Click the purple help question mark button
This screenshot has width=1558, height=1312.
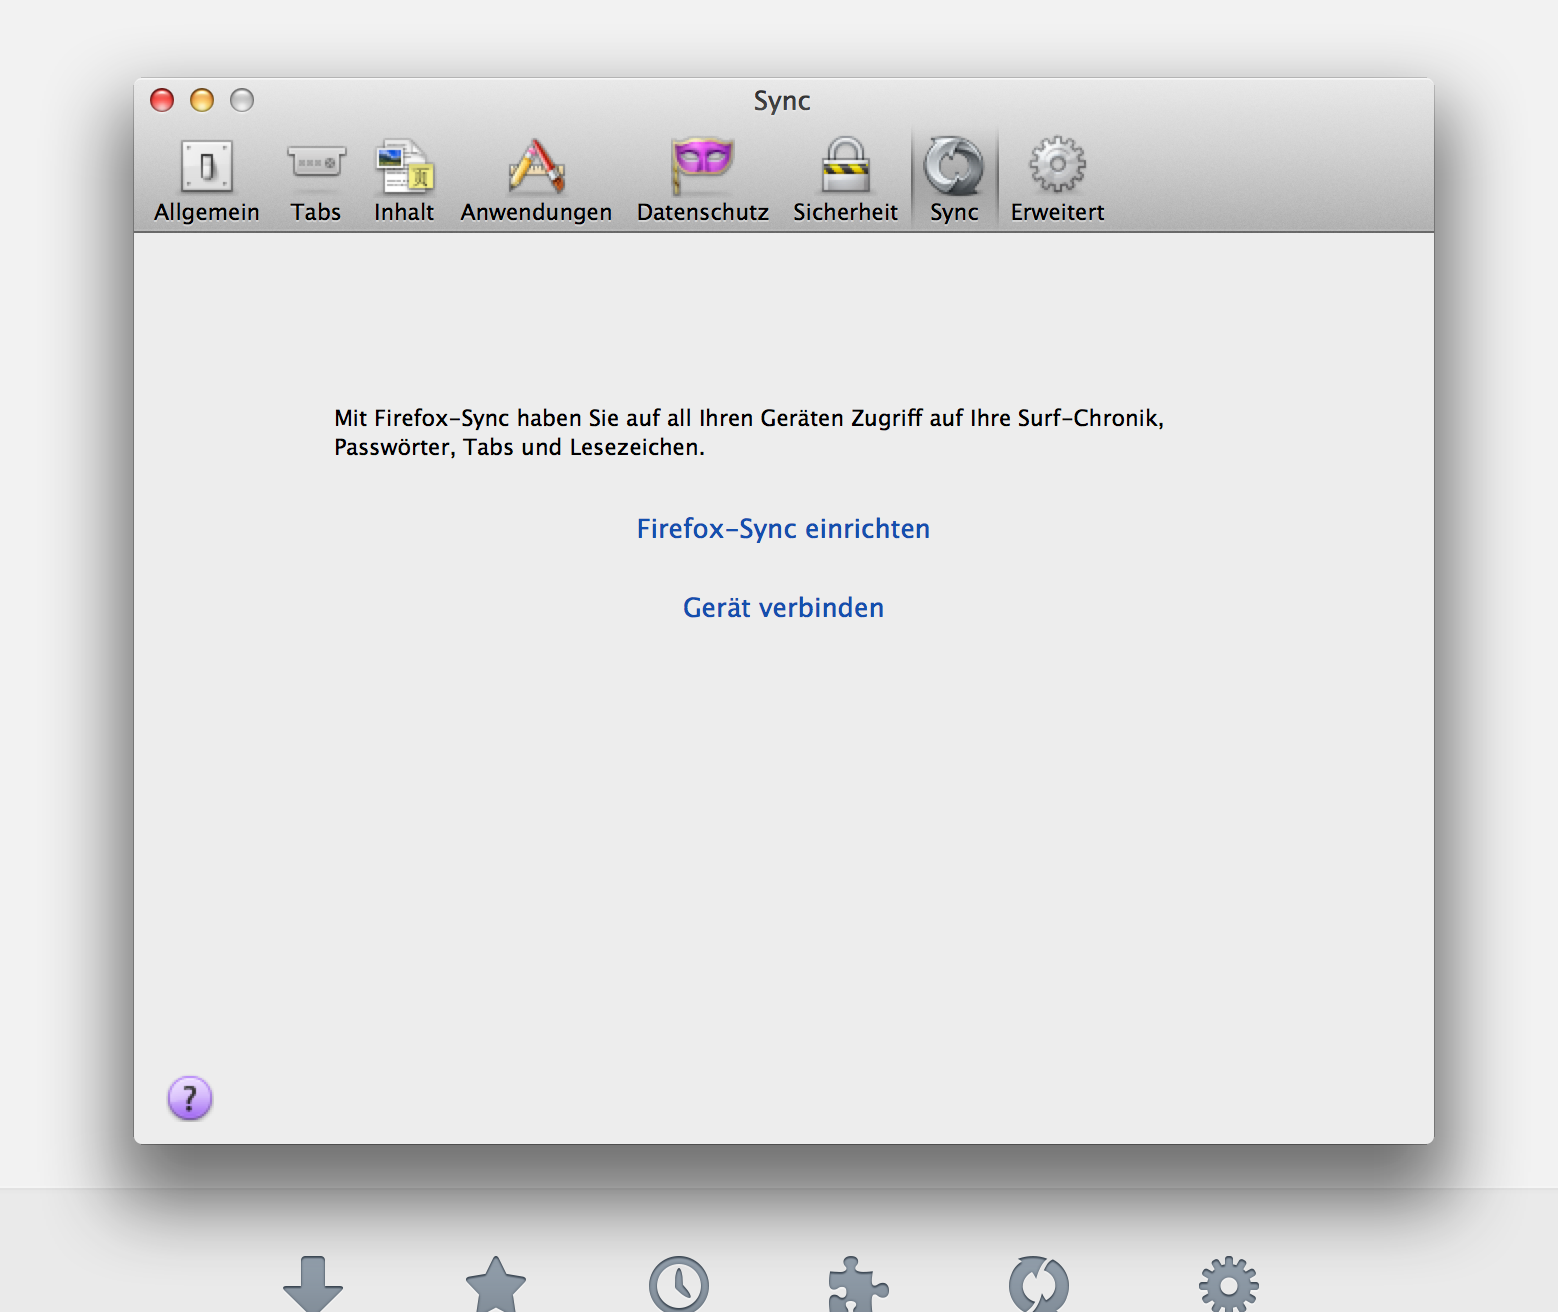tap(190, 1098)
